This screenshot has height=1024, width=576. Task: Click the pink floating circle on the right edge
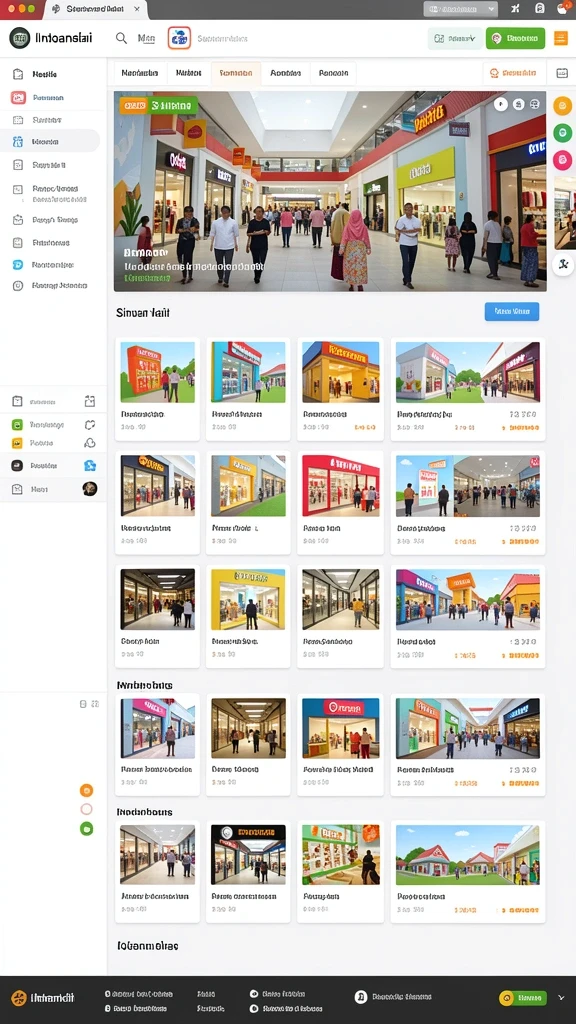562,159
